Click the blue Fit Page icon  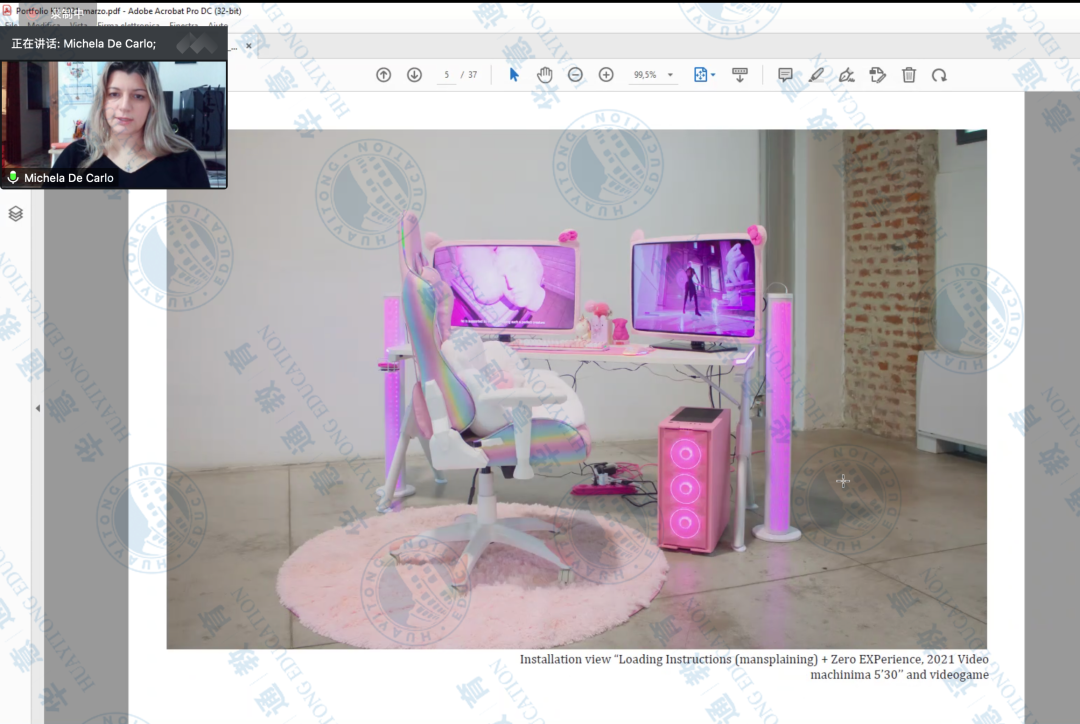pyautogui.click(x=700, y=75)
